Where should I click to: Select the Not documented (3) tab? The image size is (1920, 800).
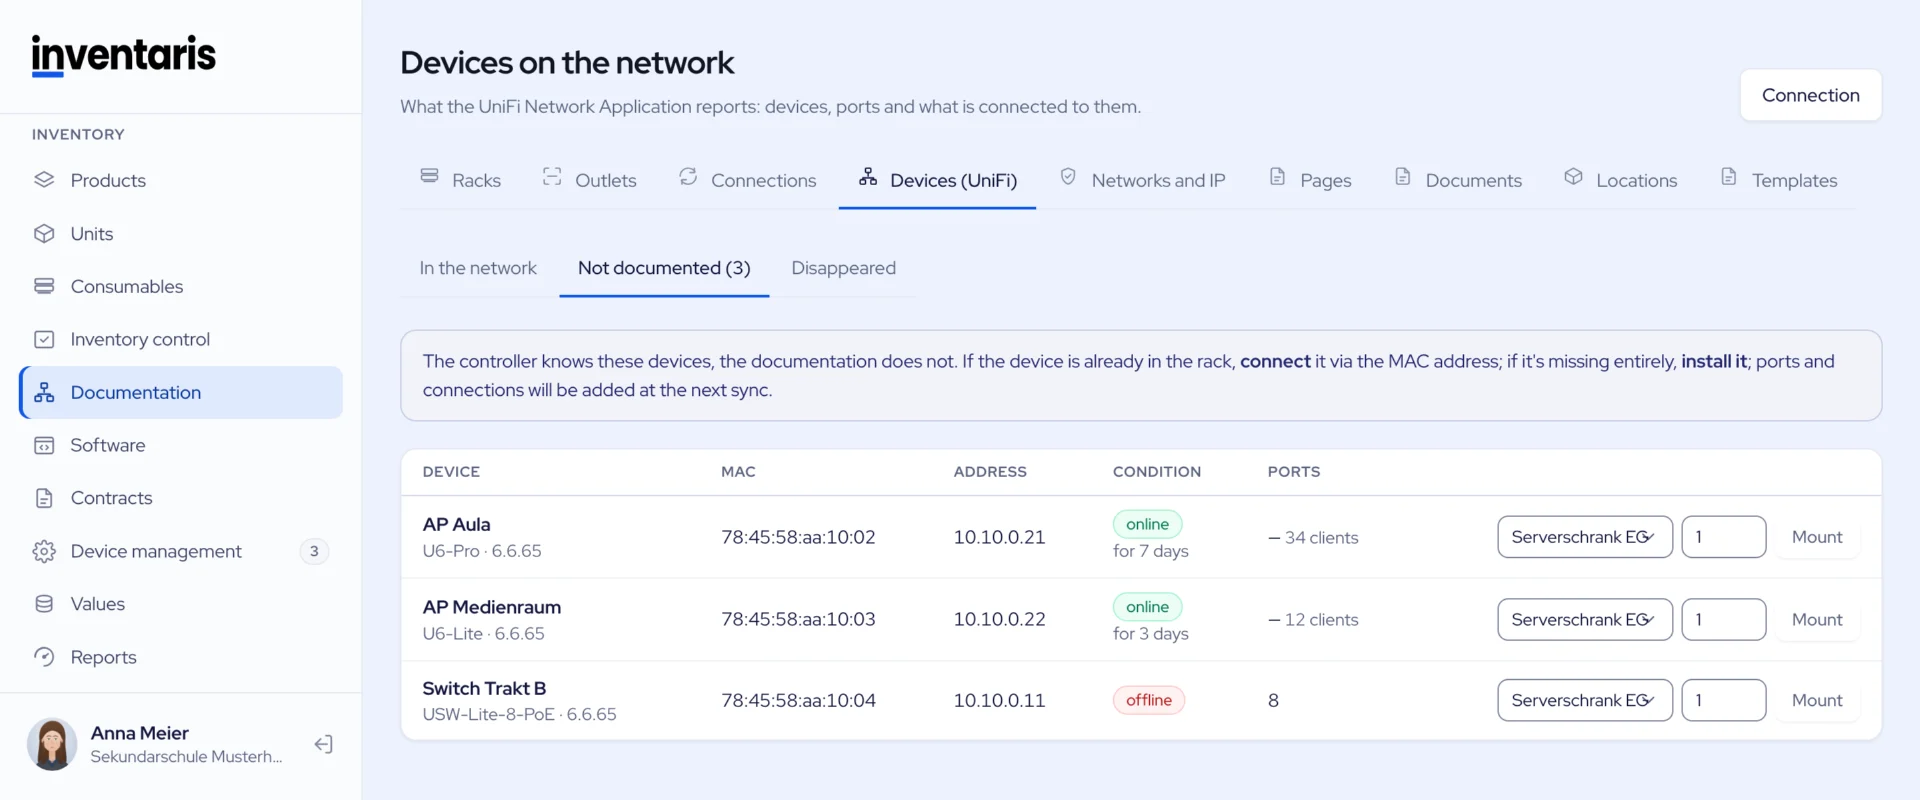[664, 268]
